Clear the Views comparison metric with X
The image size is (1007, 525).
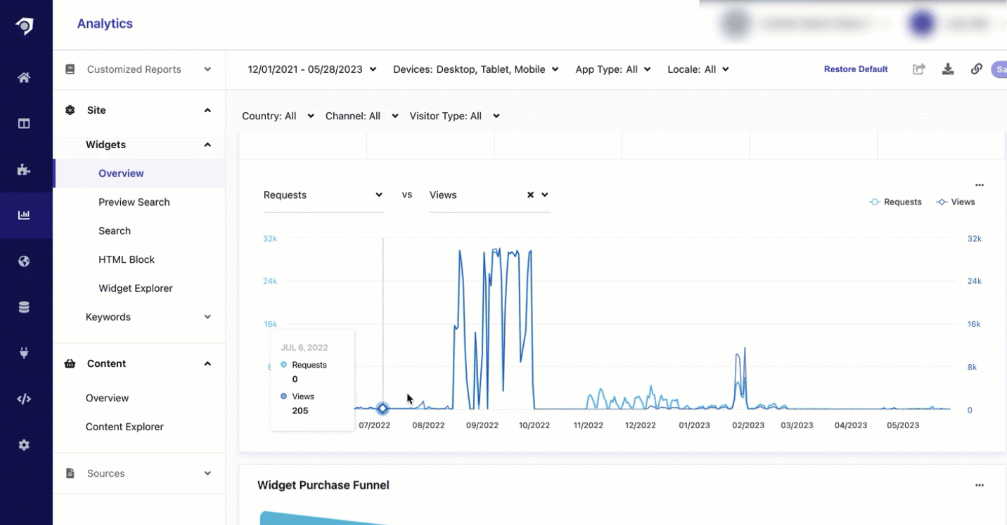tap(530, 195)
